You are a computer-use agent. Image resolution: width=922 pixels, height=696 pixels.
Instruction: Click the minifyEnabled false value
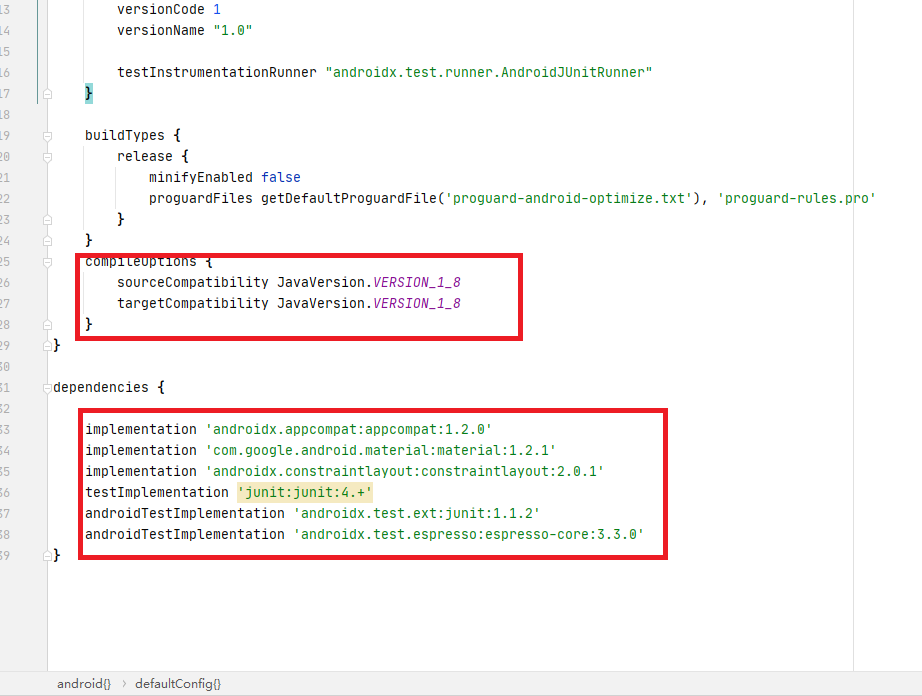pyautogui.click(x=280, y=178)
